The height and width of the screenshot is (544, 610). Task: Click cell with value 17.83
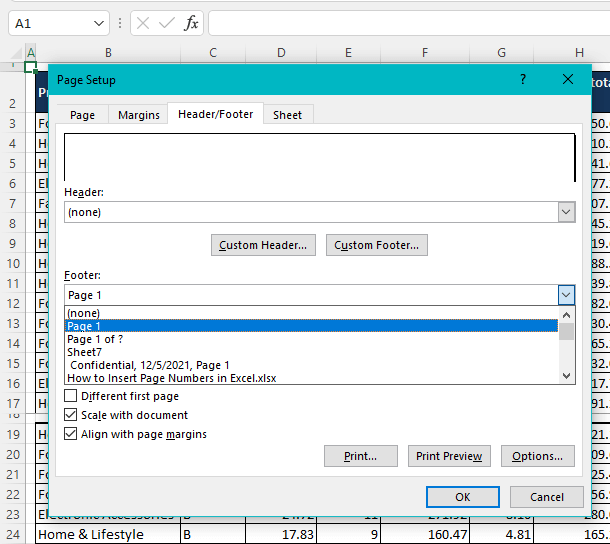[281, 534]
